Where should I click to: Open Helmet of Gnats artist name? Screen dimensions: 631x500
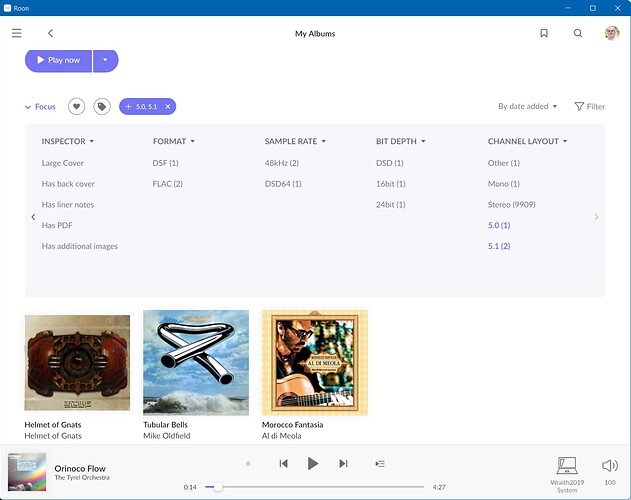[x=53, y=436]
